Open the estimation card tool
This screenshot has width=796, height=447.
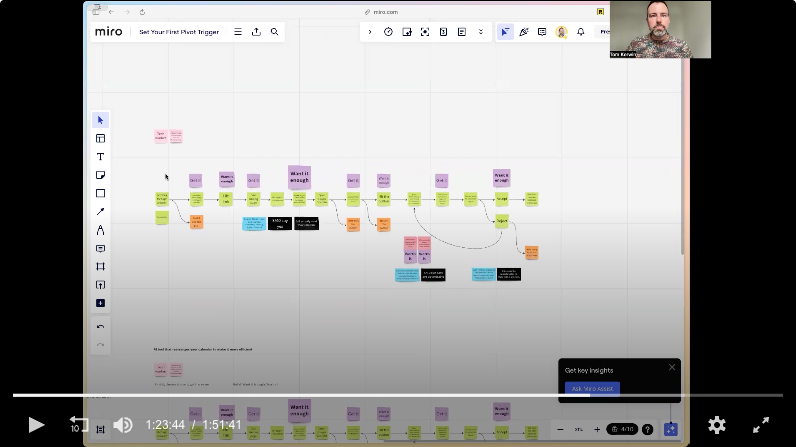(x=443, y=32)
